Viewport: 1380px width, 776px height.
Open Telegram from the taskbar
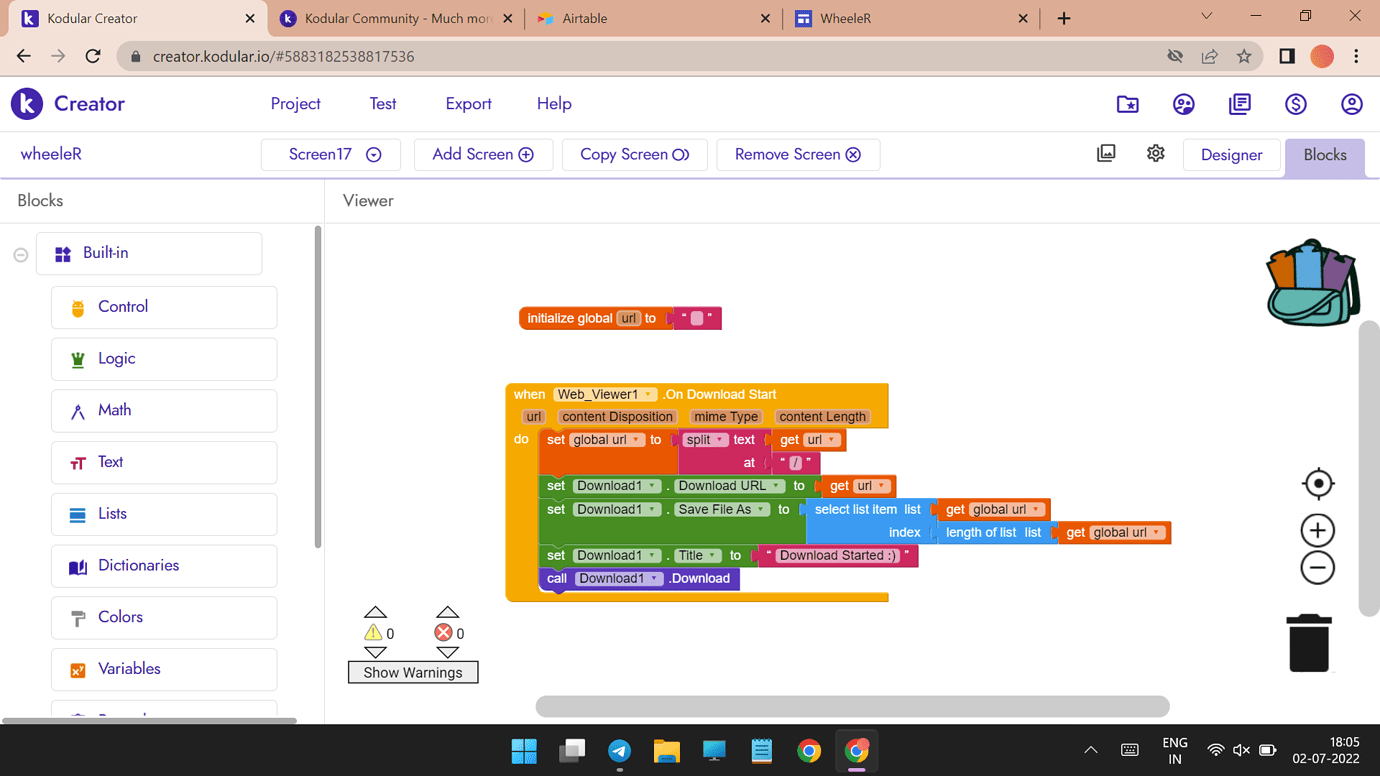pyautogui.click(x=619, y=751)
